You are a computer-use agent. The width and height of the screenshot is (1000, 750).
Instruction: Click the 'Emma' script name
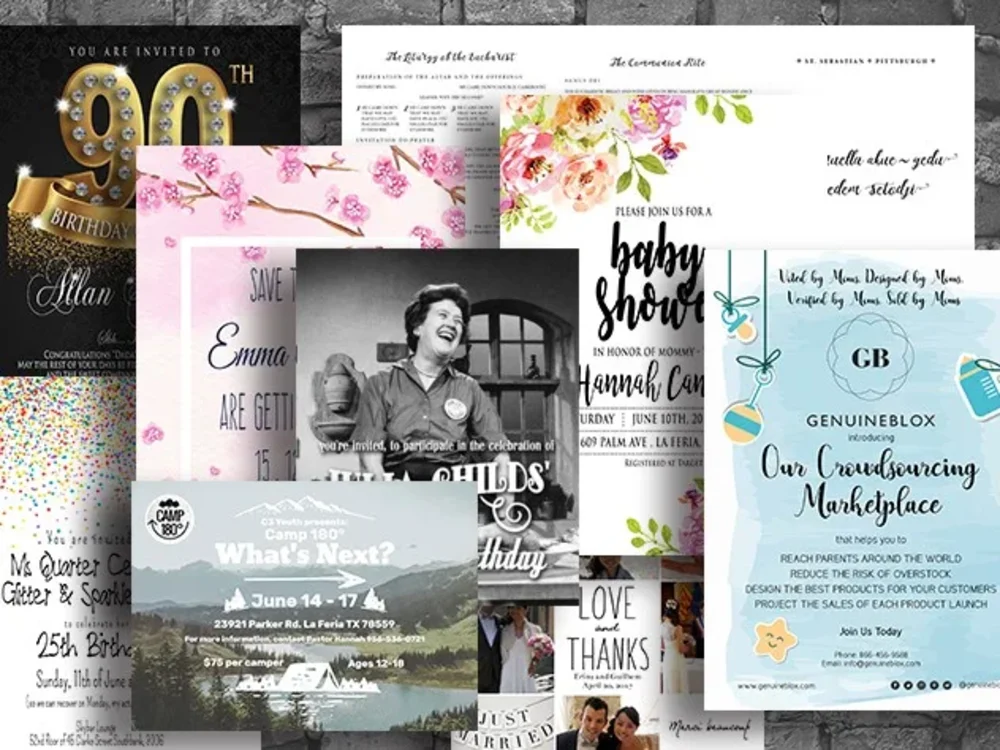[x=250, y=349]
